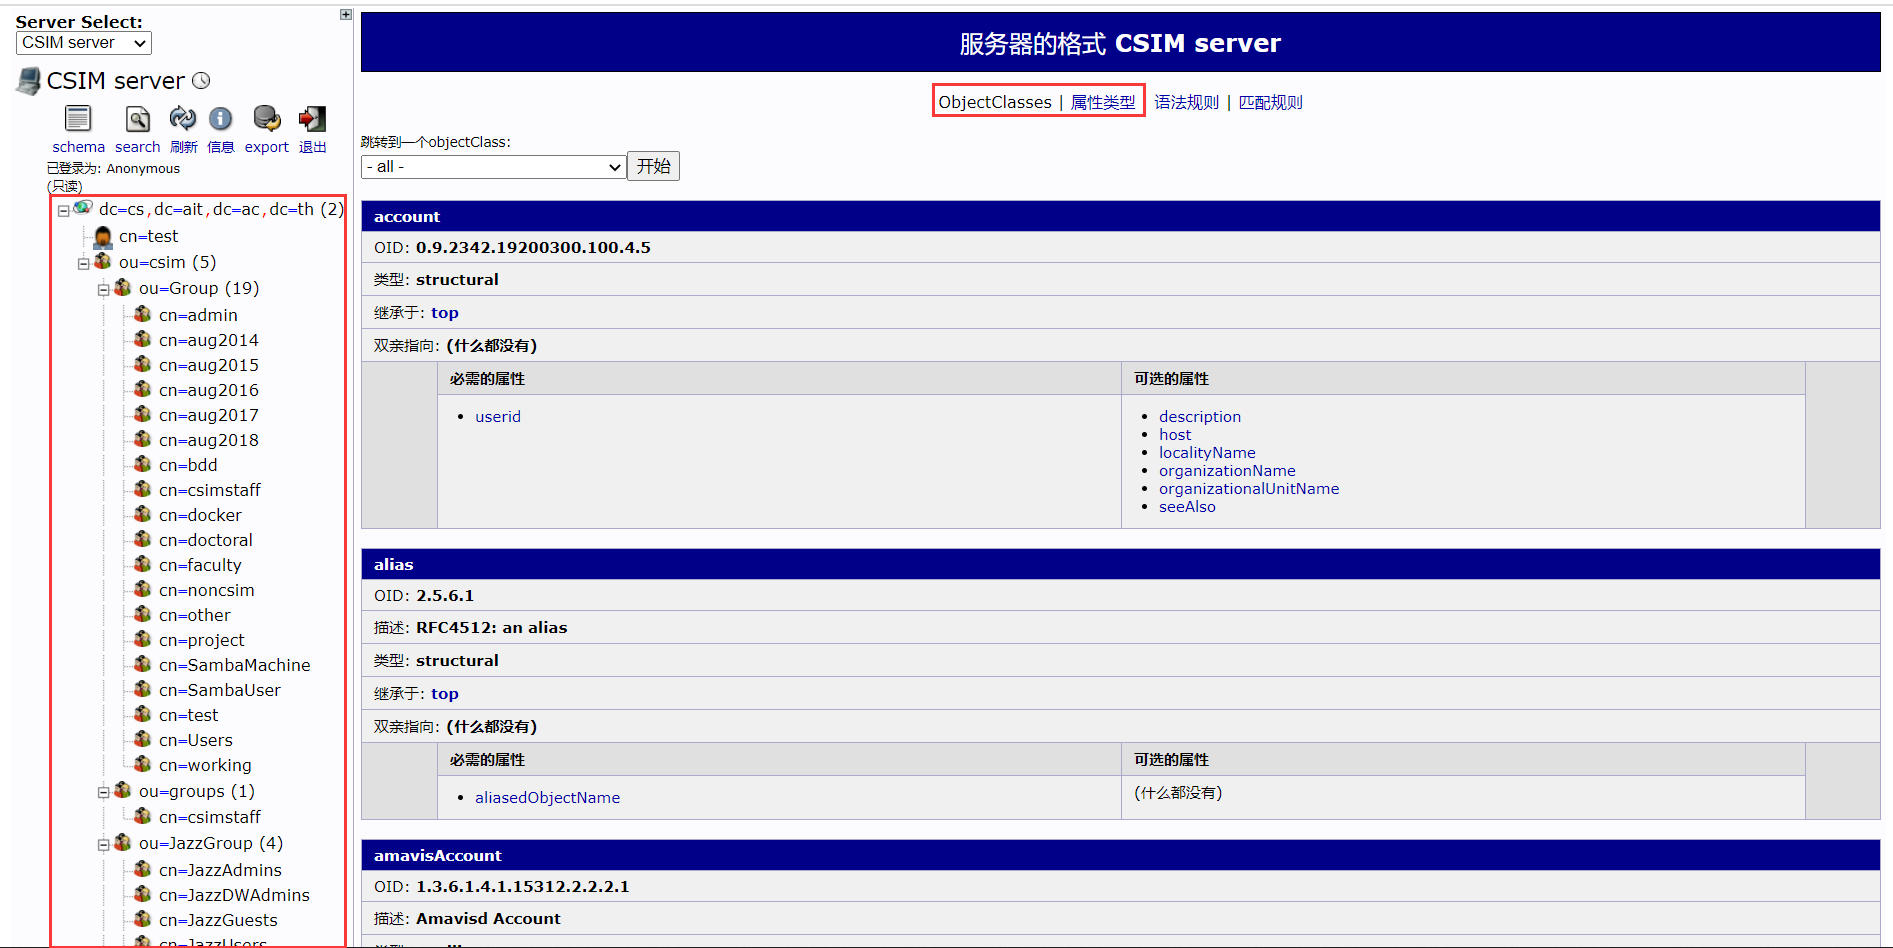The width and height of the screenshot is (1893, 948).
Task: Click the export database icon
Action: coord(266,119)
